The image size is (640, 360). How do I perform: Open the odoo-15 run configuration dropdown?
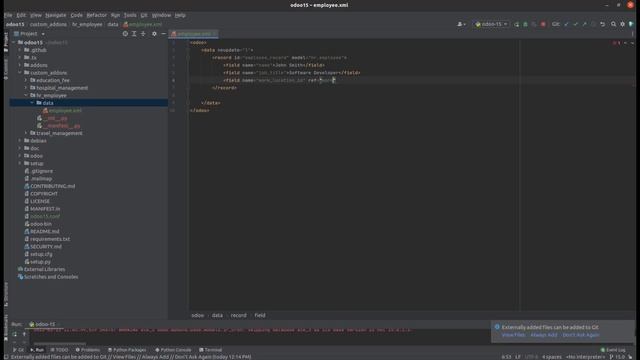click(x=491, y=24)
